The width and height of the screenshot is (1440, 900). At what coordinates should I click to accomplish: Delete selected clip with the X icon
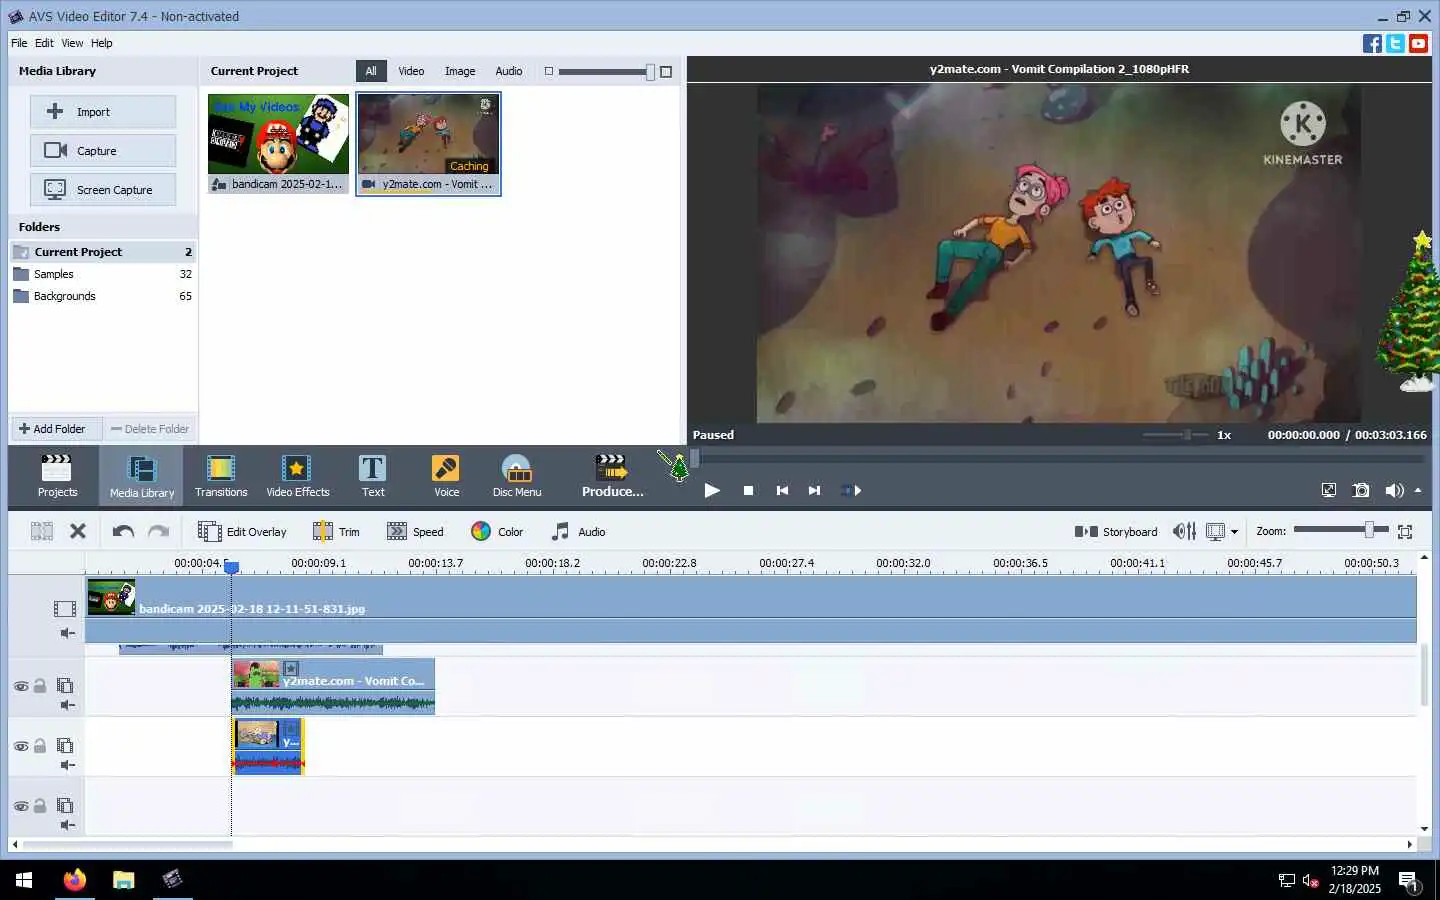click(x=78, y=532)
